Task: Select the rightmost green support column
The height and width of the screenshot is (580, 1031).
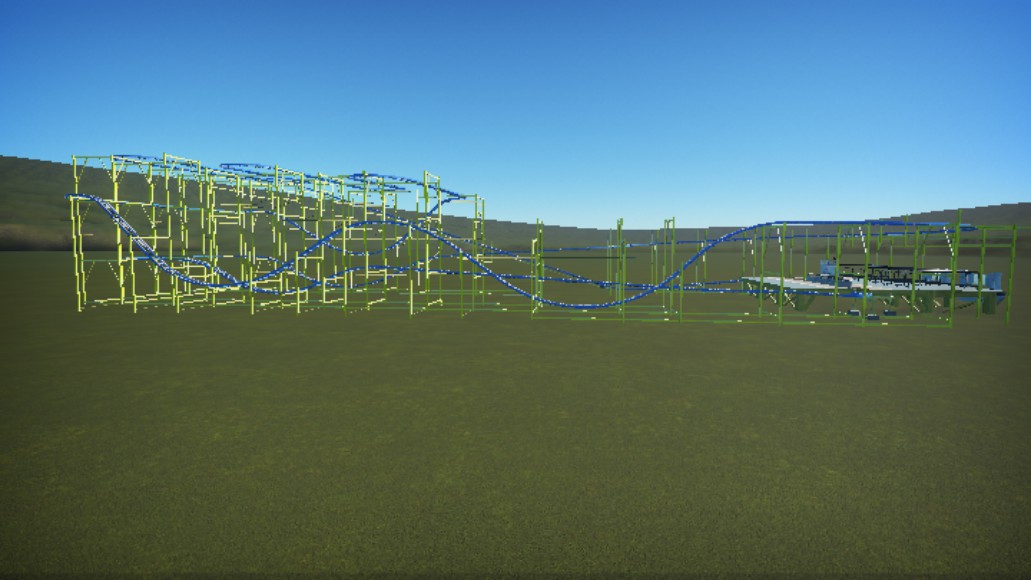Action: click(x=1011, y=273)
